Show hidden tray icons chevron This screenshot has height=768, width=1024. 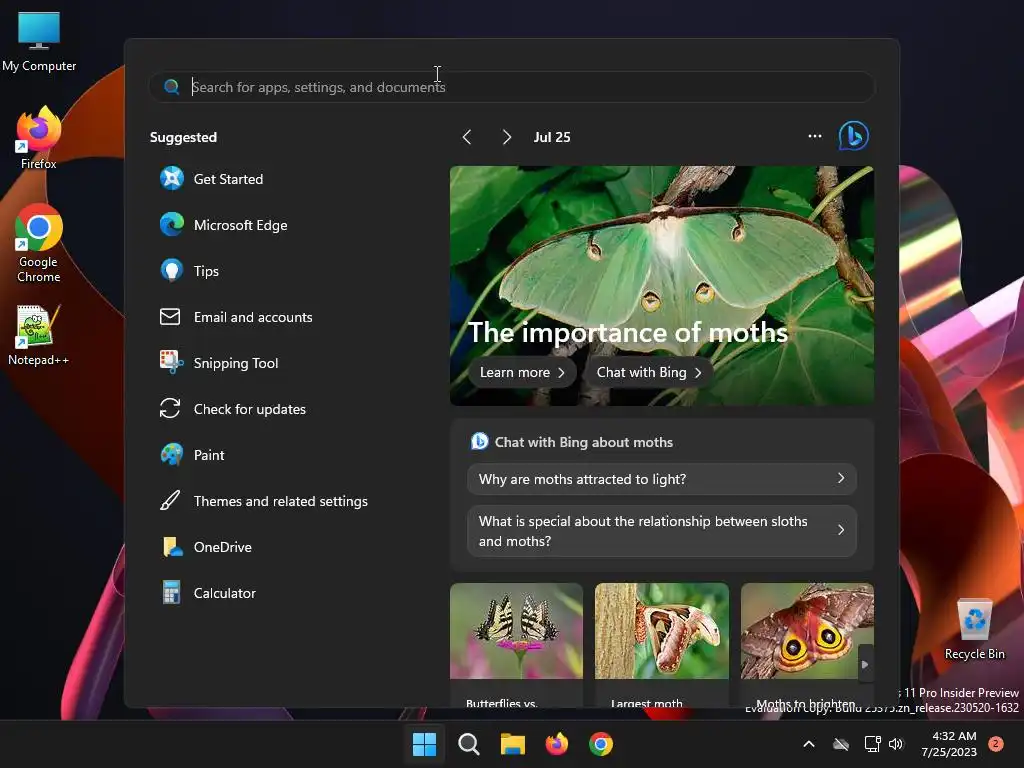[808, 744]
